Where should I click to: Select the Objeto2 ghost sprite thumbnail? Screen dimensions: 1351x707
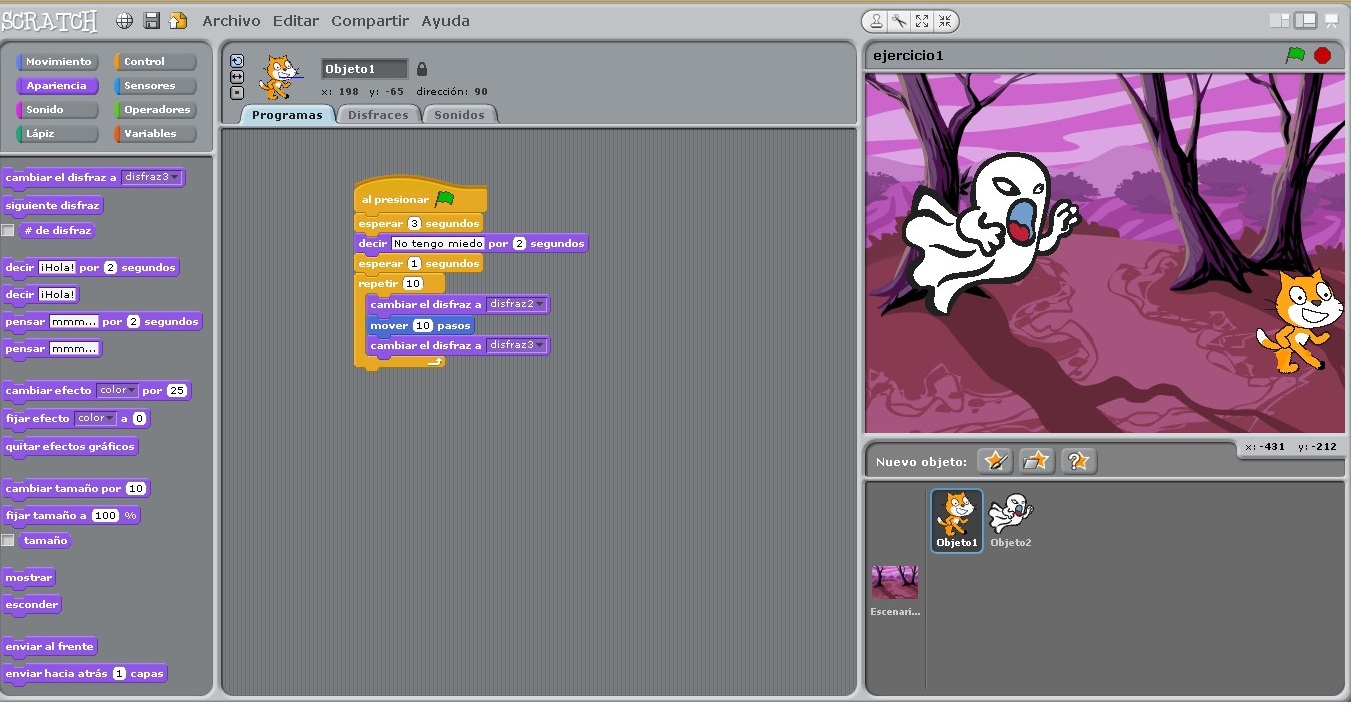(x=1010, y=519)
